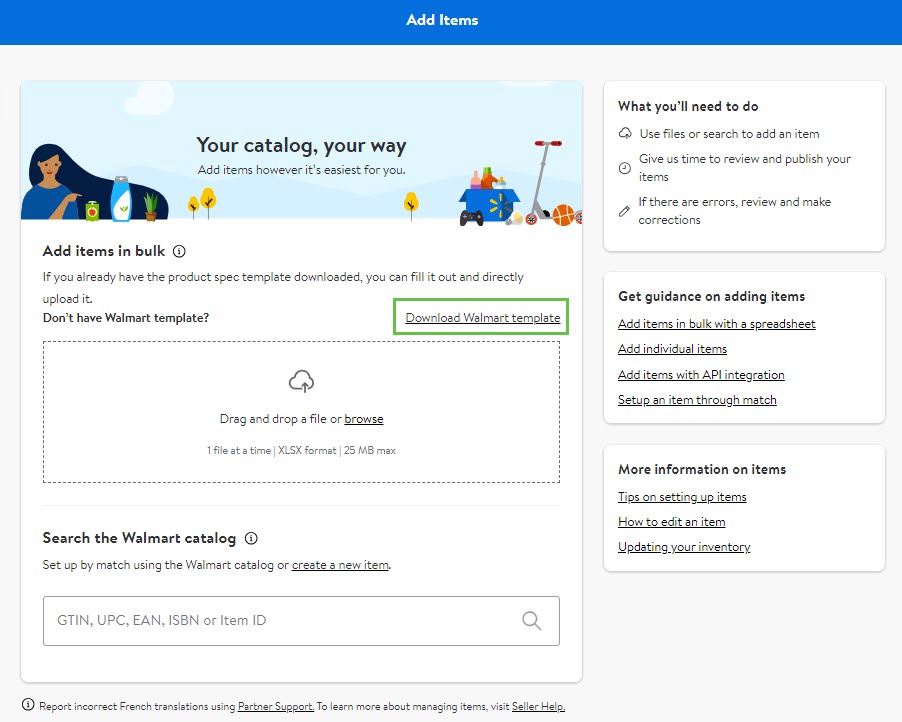Click the Add items however it's easiest subtitle
The height and width of the screenshot is (722, 902).
[x=301, y=170]
